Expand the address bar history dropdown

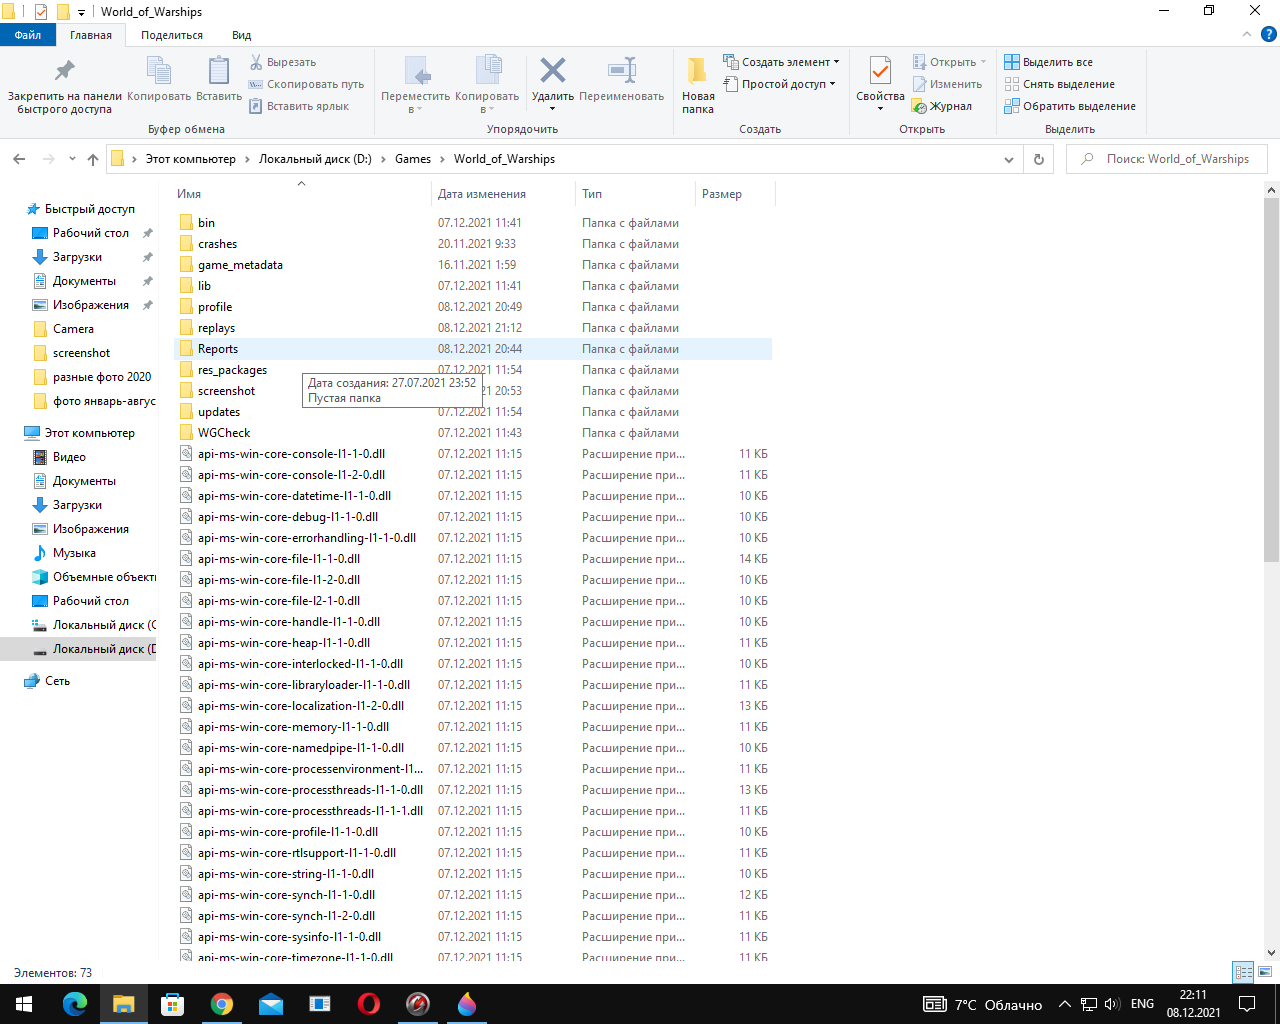coord(1008,159)
